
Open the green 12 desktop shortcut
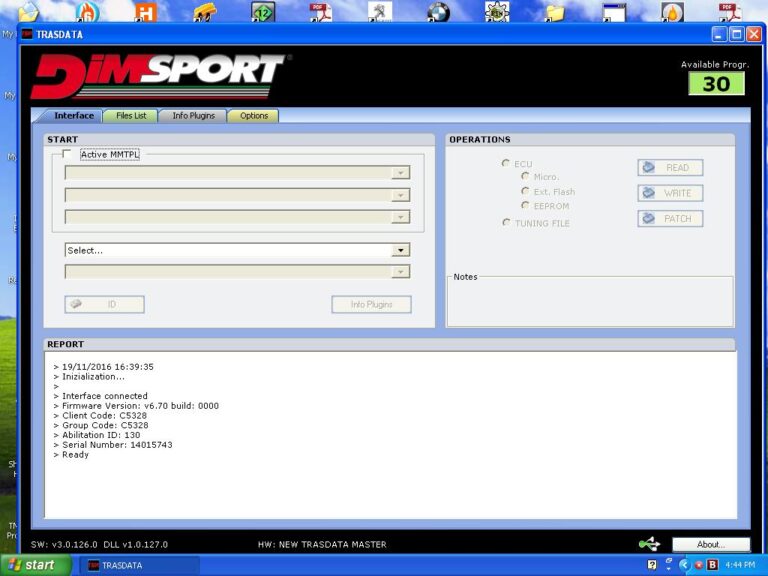click(263, 12)
